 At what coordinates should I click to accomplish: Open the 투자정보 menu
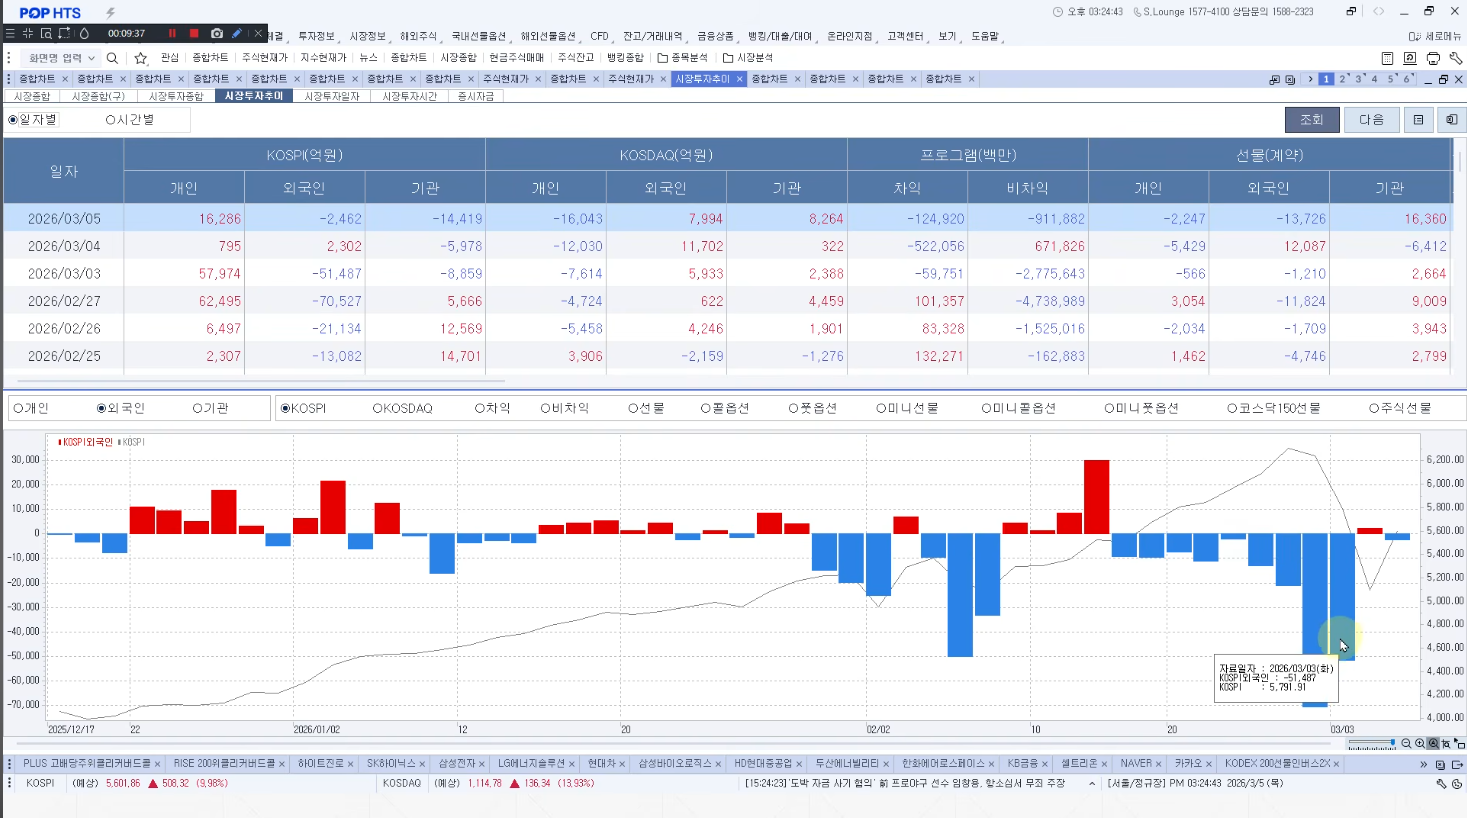point(317,36)
